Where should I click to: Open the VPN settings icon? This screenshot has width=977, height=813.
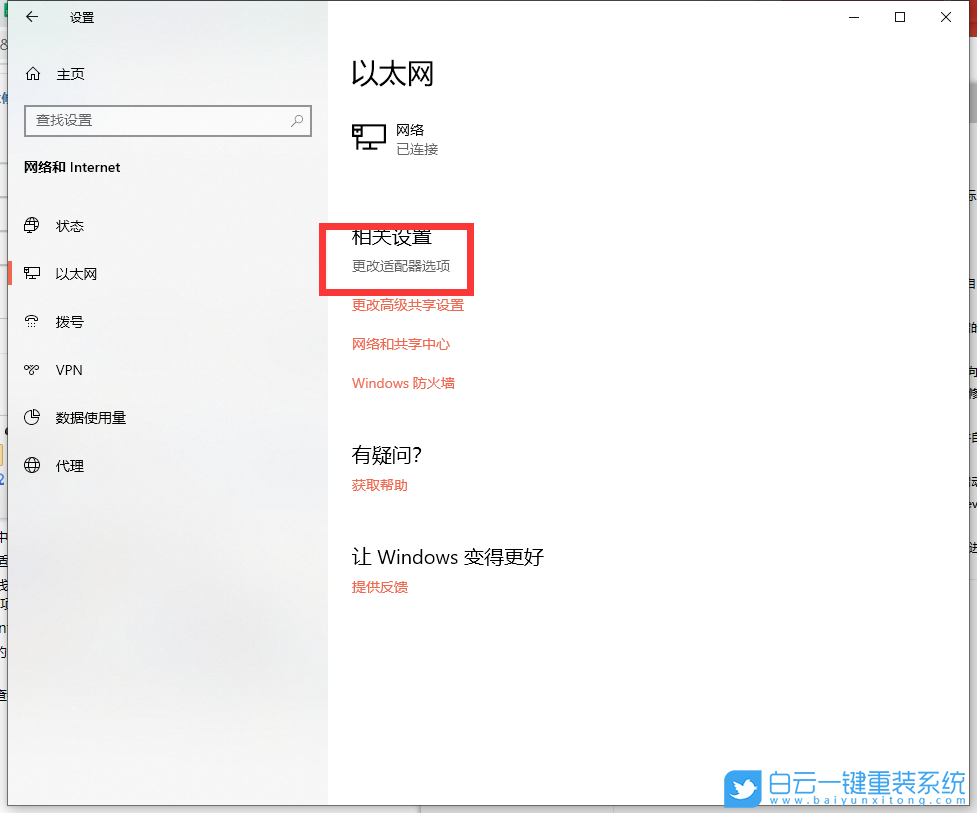coord(33,369)
